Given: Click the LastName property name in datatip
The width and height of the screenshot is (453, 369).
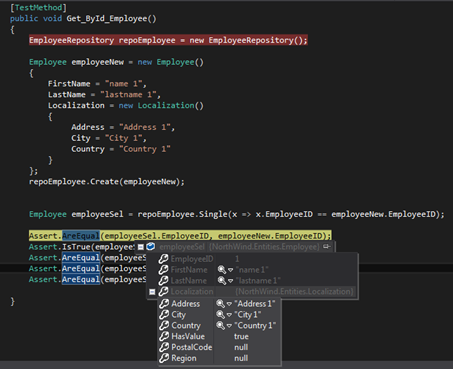Looking at the screenshot, I should coord(189,281).
